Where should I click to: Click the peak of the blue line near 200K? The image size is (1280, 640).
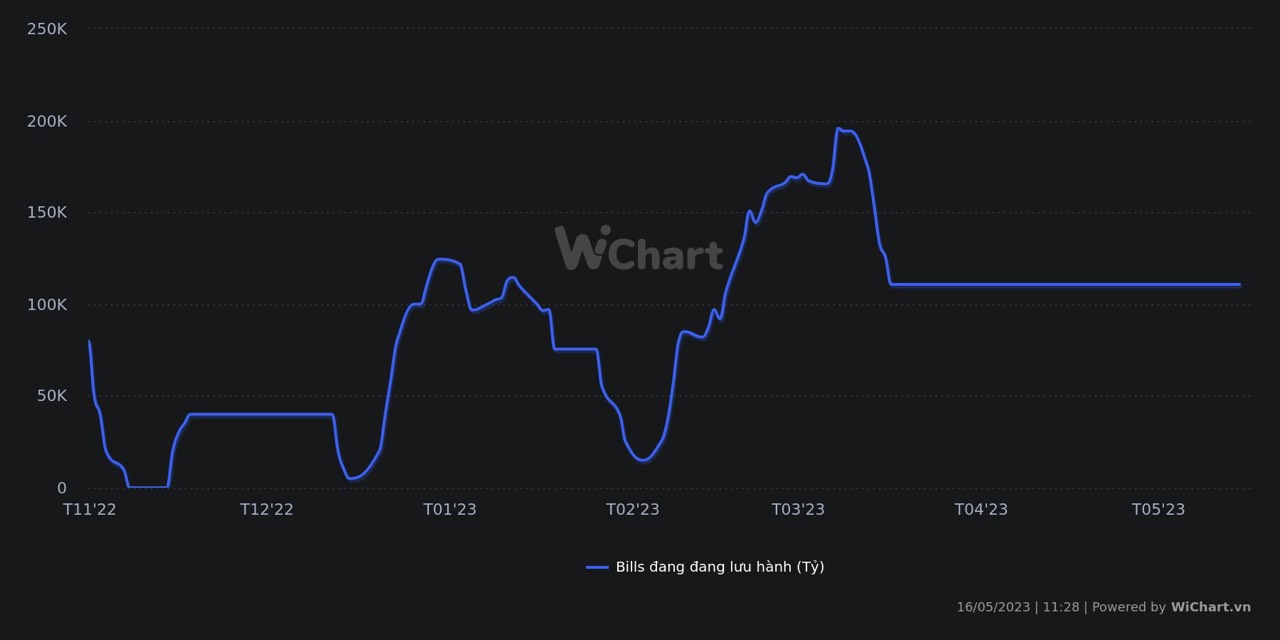tap(839, 129)
